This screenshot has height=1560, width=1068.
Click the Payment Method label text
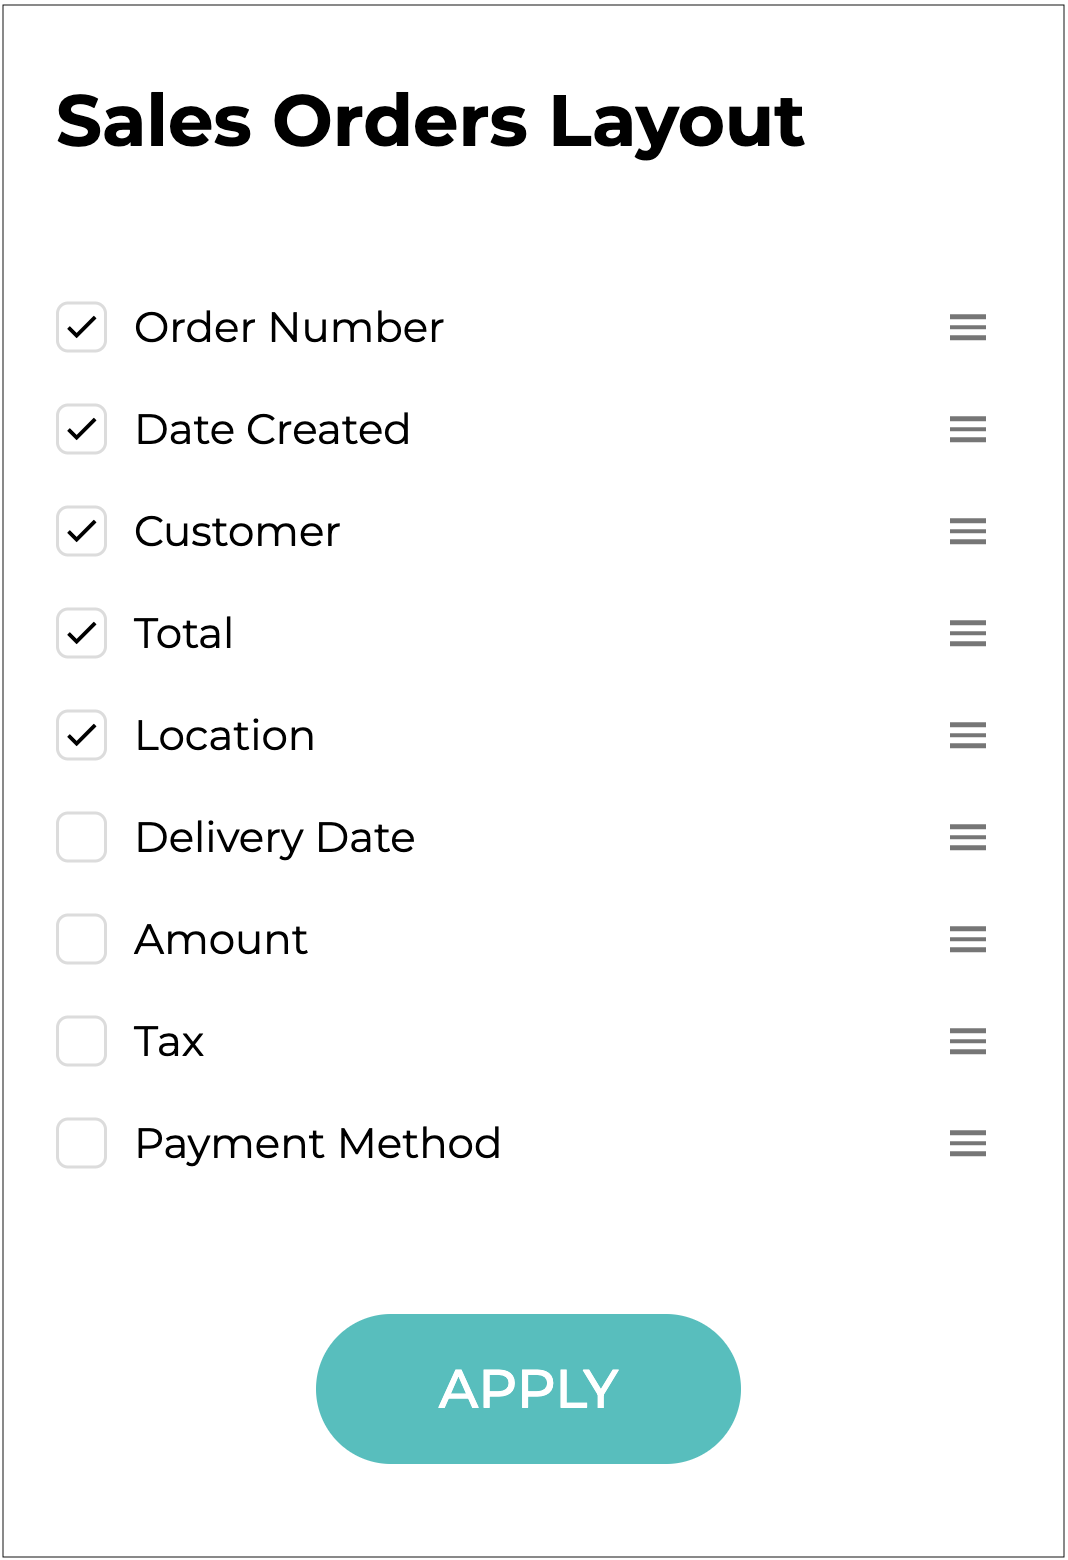pyautogui.click(x=317, y=1143)
